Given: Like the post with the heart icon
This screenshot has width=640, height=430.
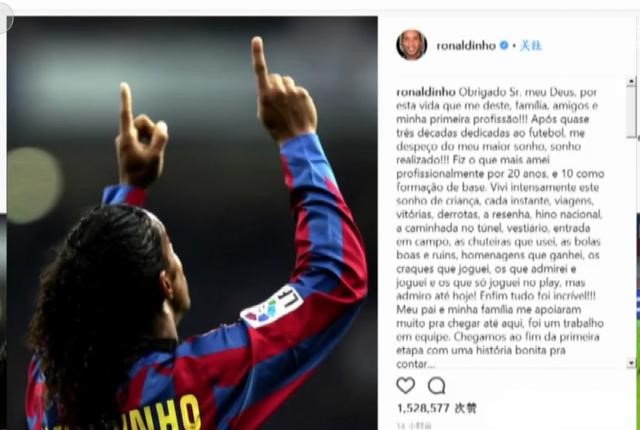Looking at the screenshot, I should pyautogui.click(x=405, y=385).
